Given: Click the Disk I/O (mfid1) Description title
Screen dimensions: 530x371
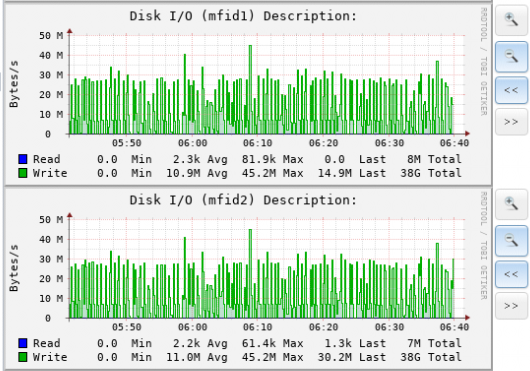Looking at the screenshot, I should [x=243, y=16].
